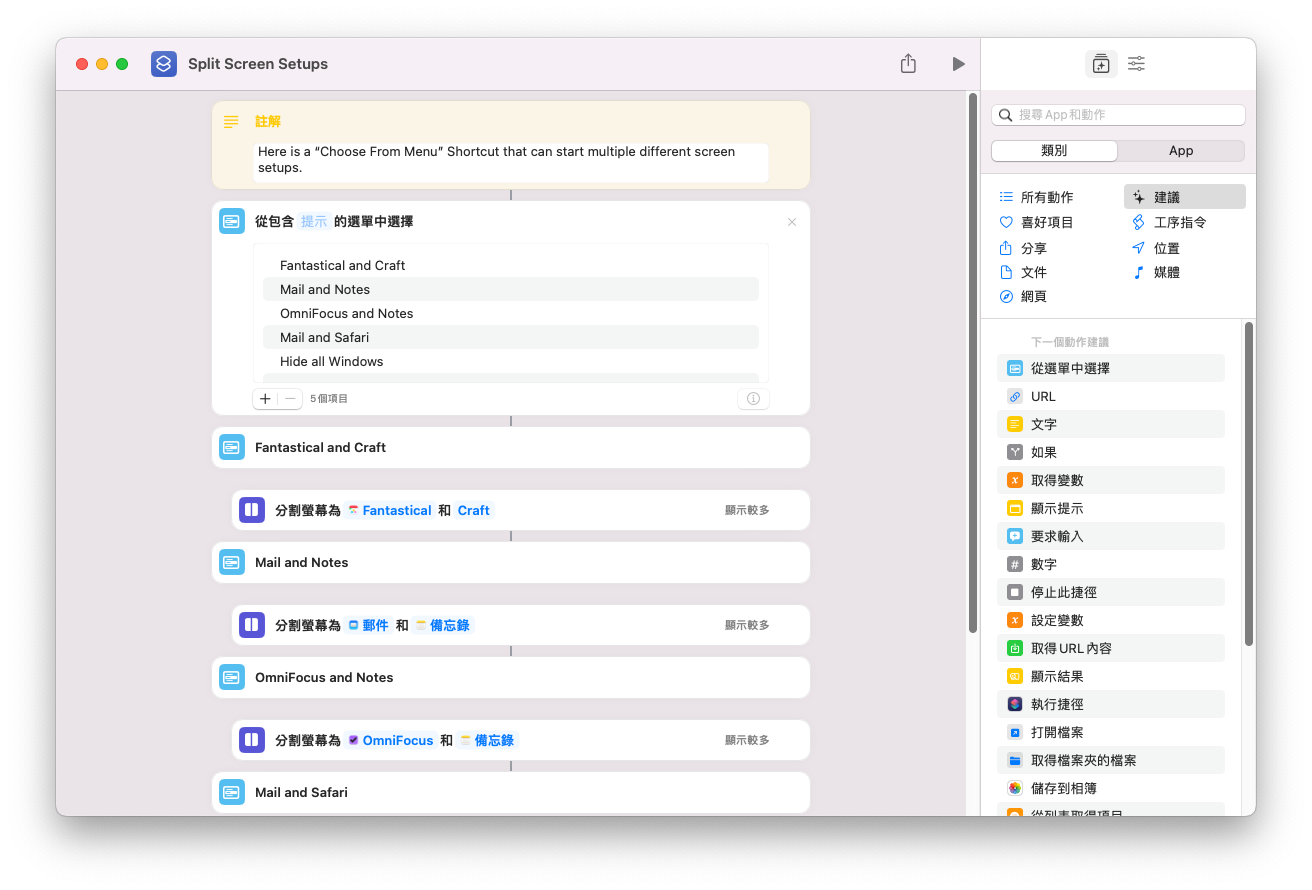Expand 顯示較多 for Fantastical split action
The image size is (1312, 890).
(747, 510)
